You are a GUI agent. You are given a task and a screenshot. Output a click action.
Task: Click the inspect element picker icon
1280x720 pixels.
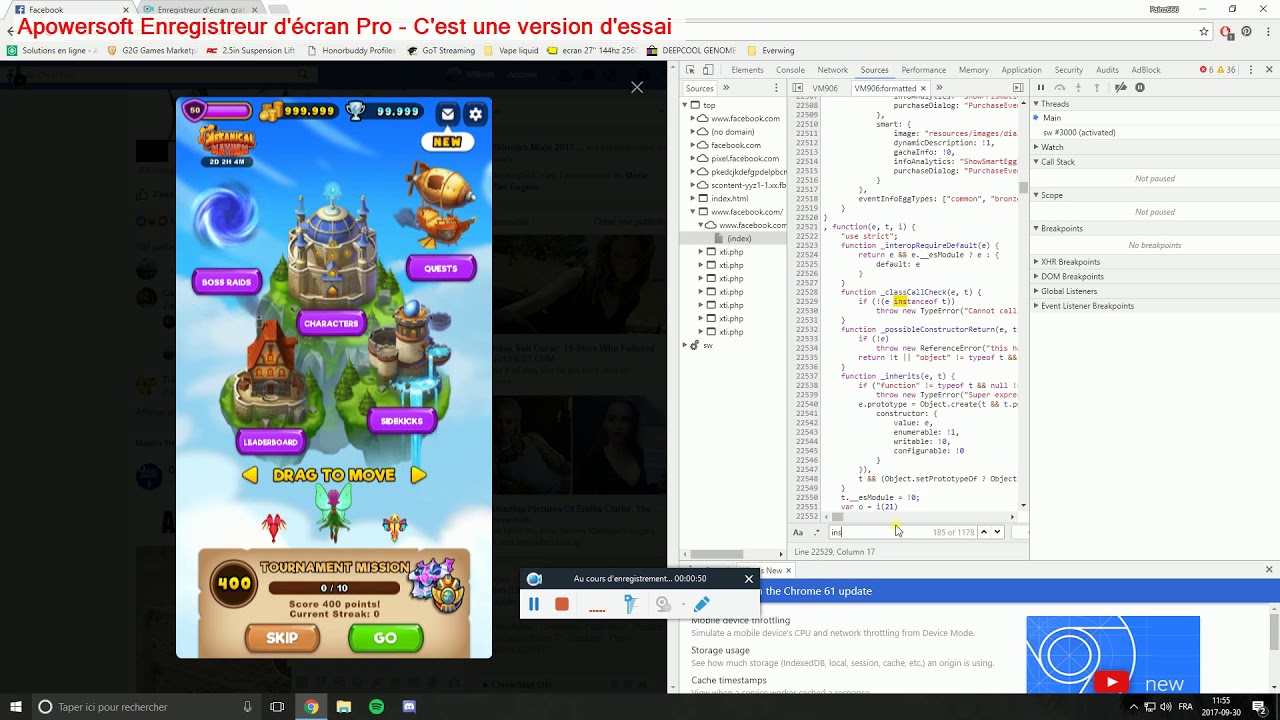pyautogui.click(x=690, y=70)
